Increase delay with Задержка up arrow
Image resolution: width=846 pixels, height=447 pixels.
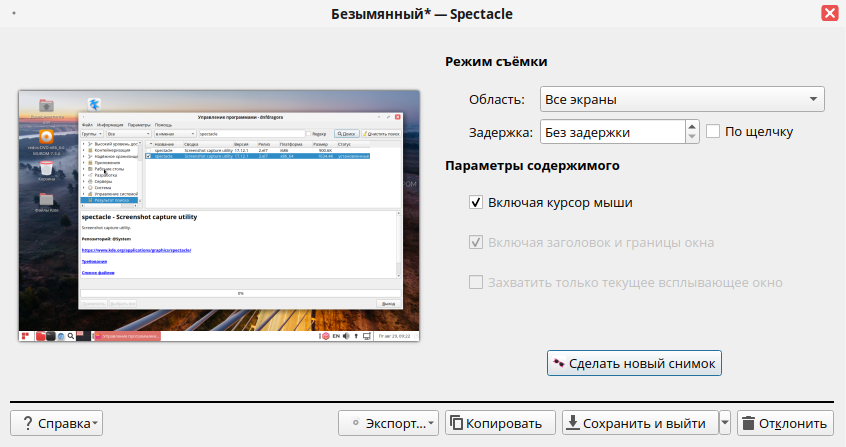691,125
